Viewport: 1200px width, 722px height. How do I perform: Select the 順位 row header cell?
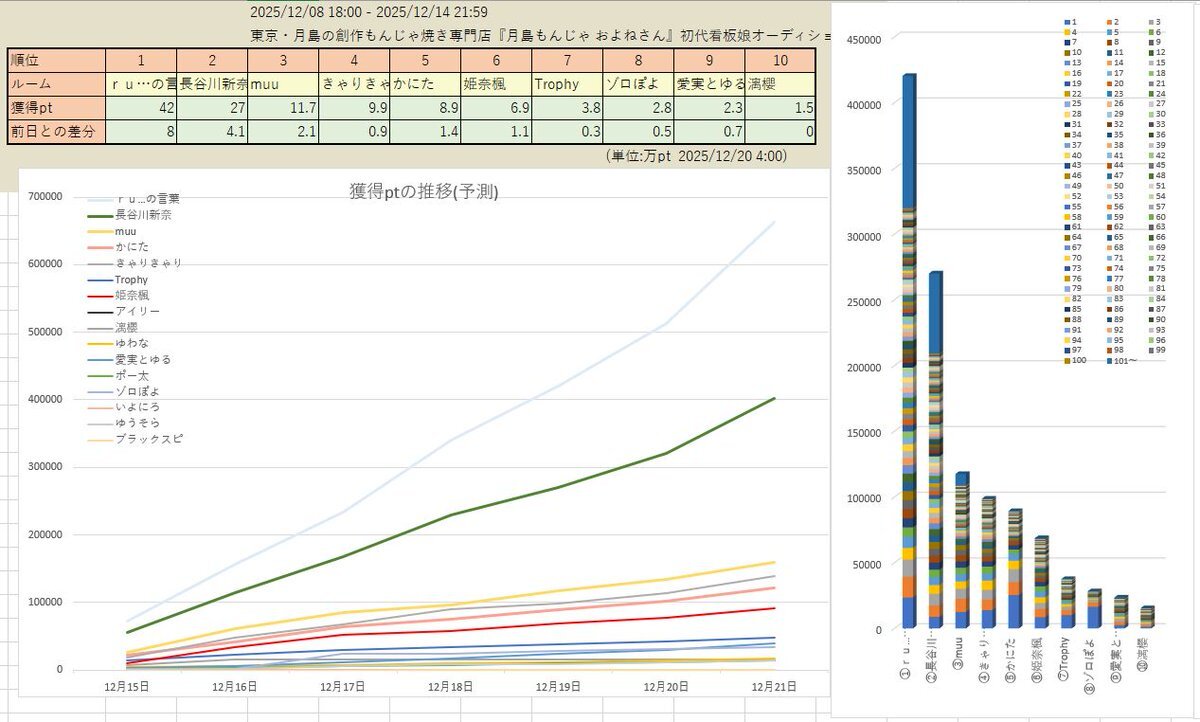(55, 60)
